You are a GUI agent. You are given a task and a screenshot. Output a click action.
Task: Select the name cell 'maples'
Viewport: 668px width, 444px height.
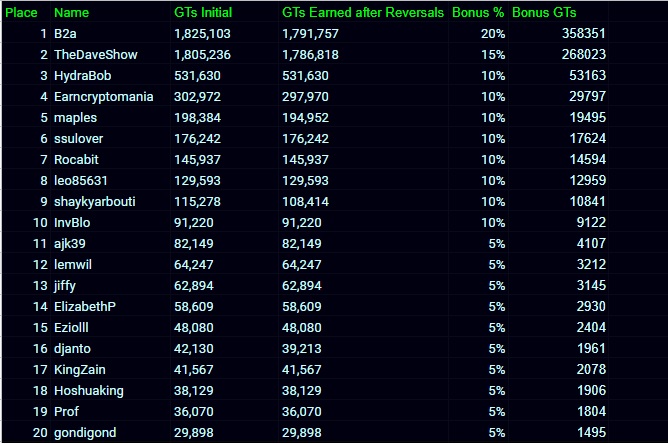(x=75, y=118)
